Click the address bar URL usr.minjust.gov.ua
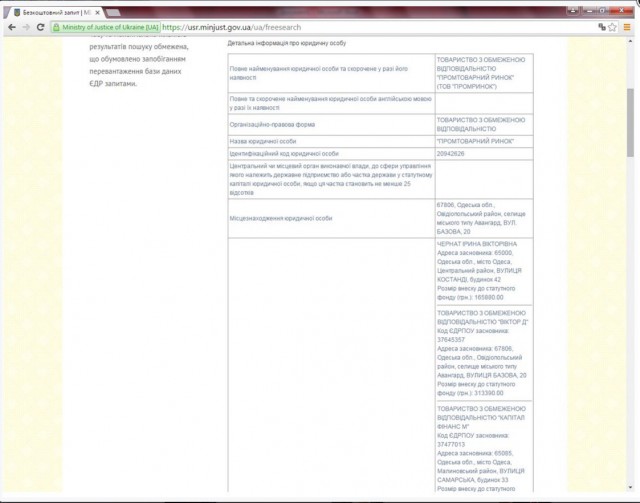Image resolution: width=640 pixels, height=503 pixels. [231, 27]
